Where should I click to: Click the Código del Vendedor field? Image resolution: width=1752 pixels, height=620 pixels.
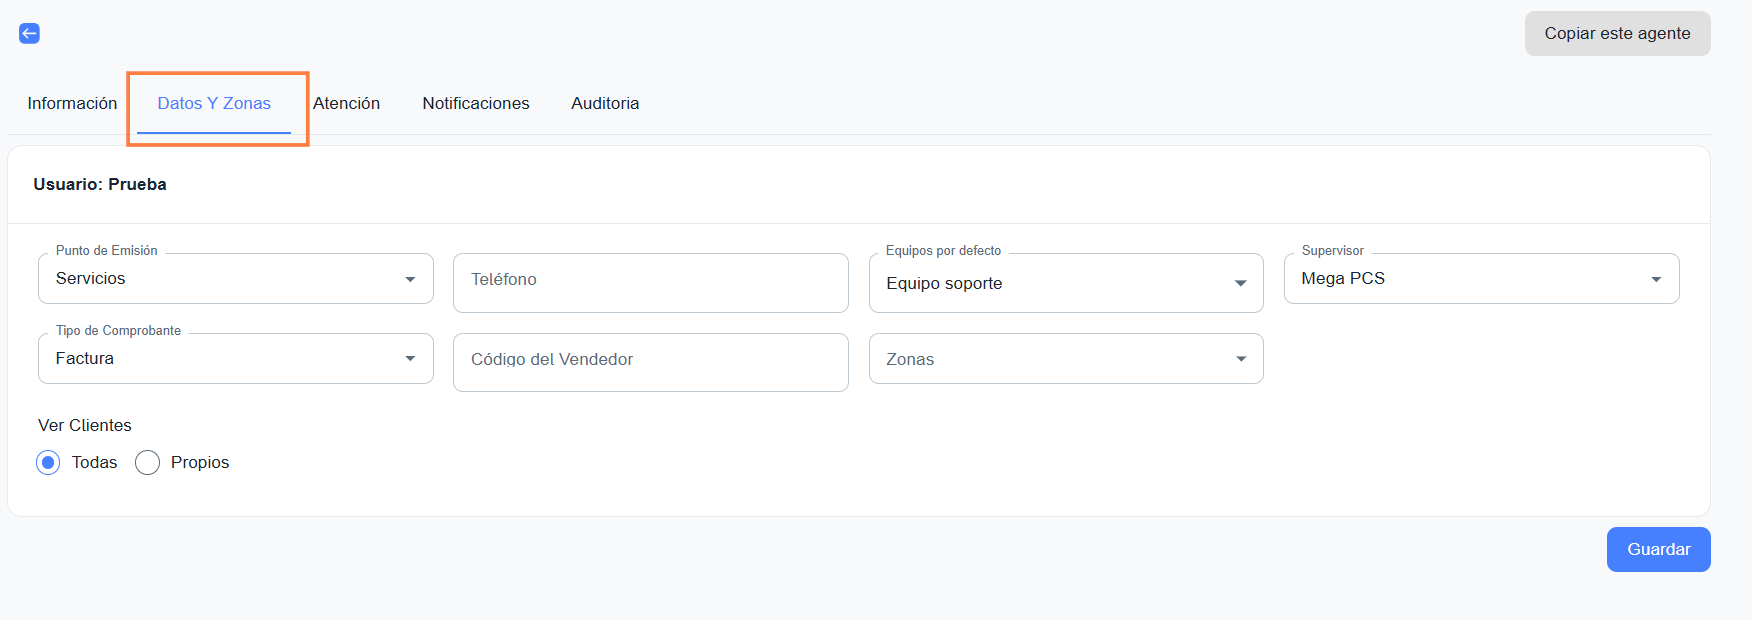(x=650, y=361)
